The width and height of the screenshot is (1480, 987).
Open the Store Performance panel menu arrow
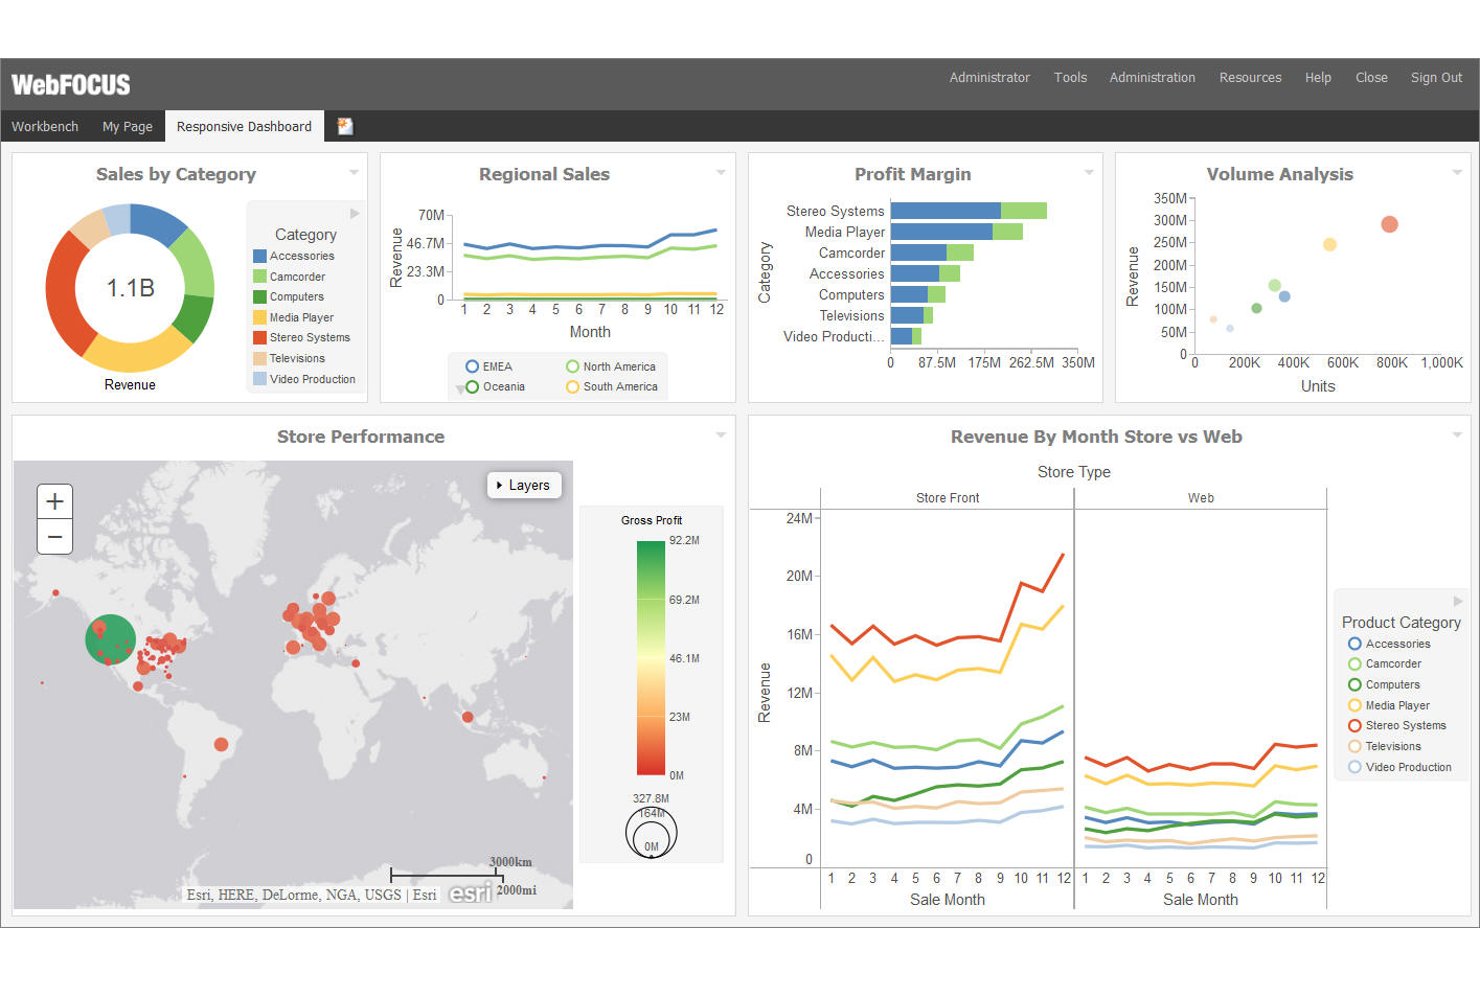coord(721,435)
